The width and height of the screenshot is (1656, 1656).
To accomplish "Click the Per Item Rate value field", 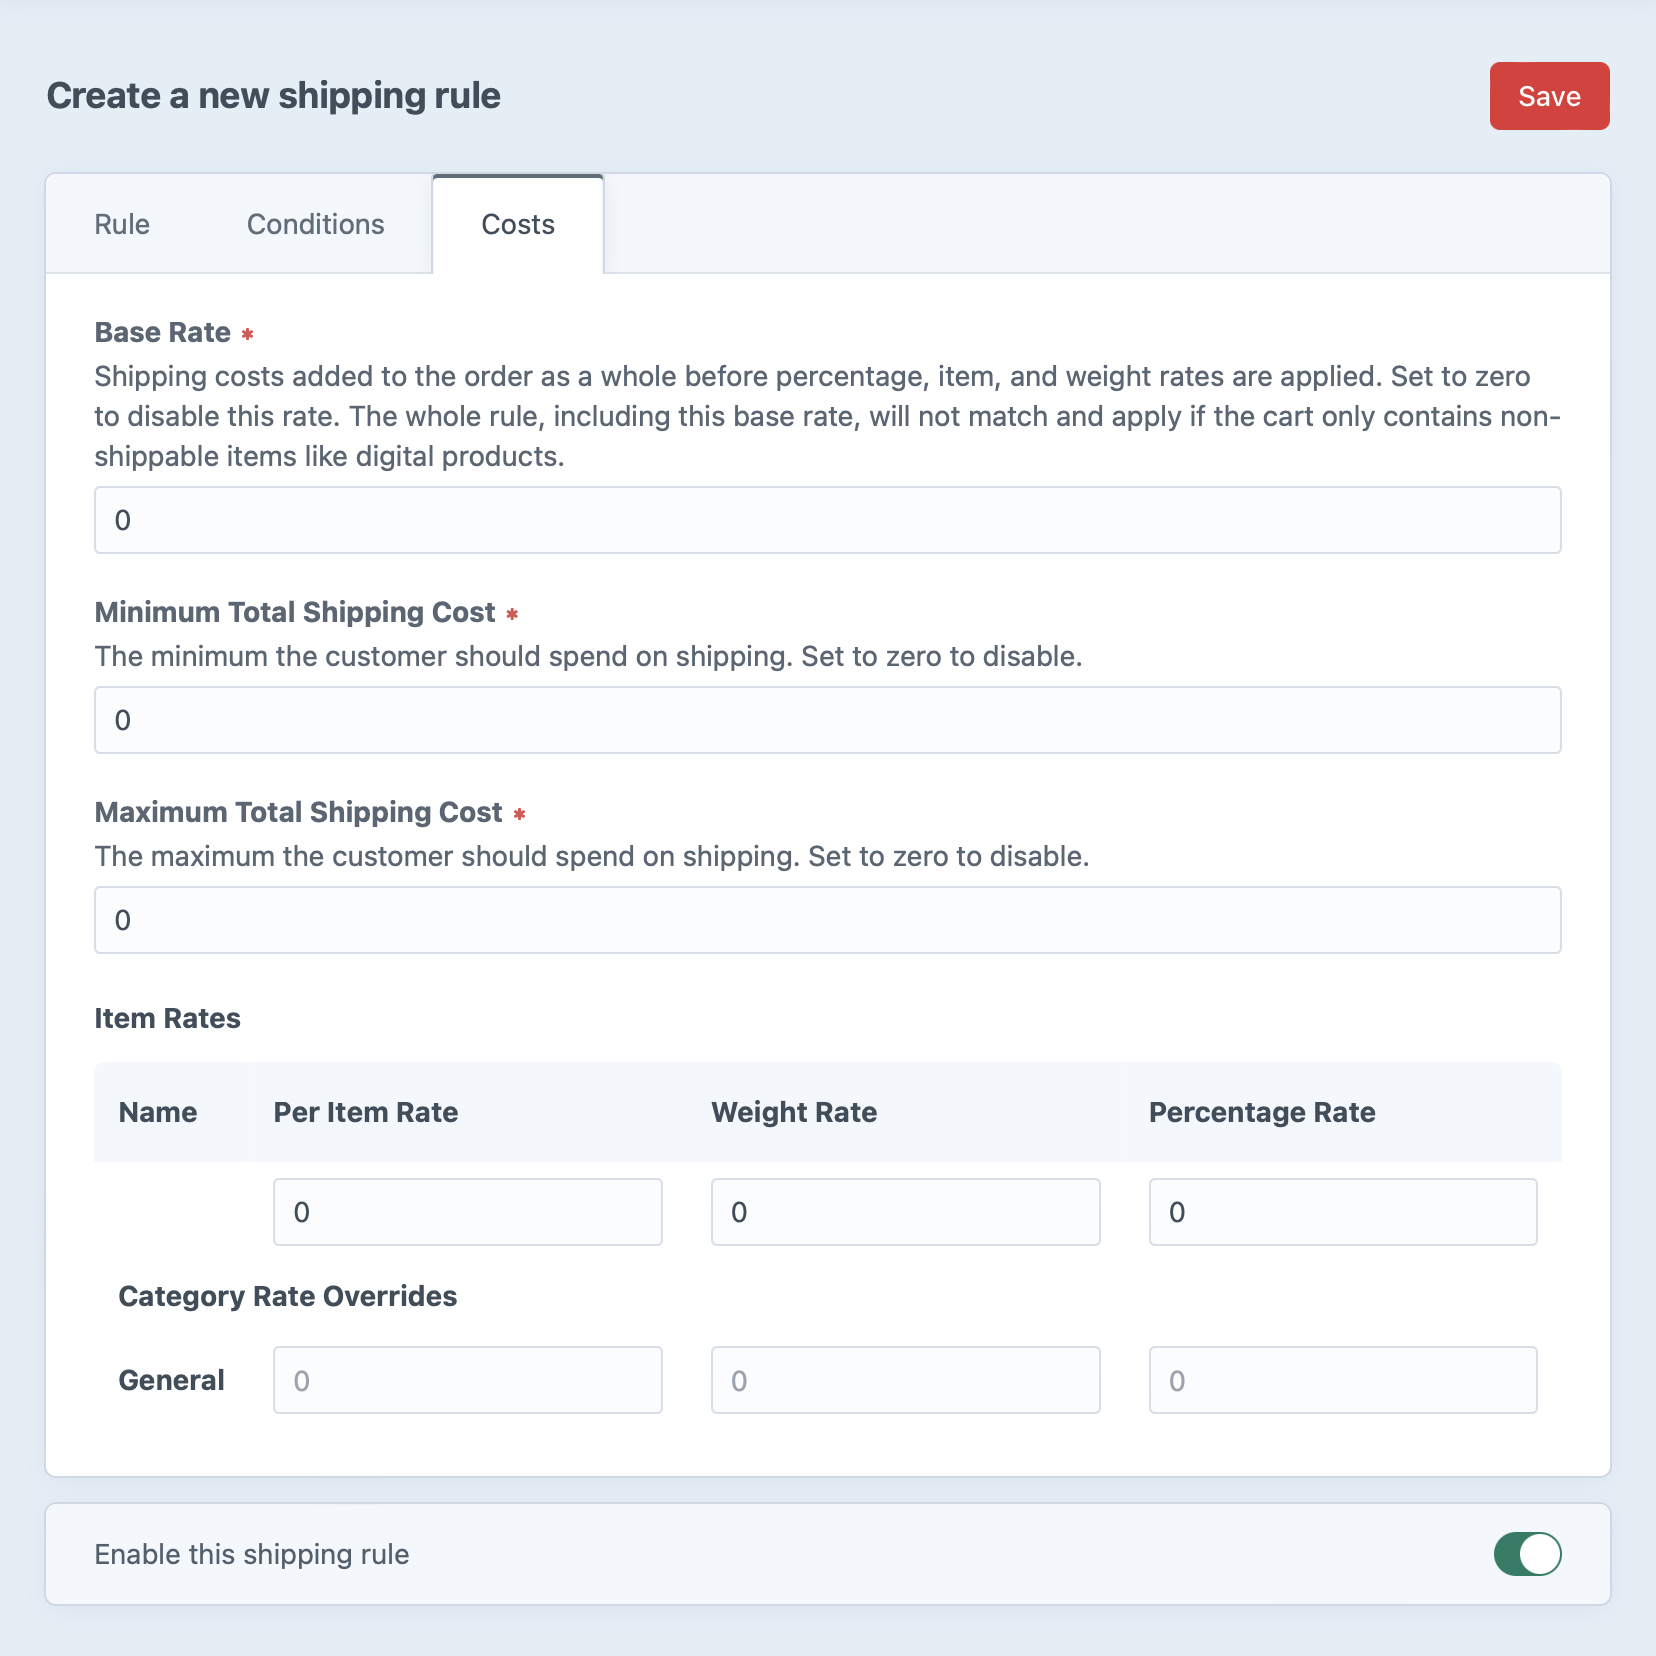I will [466, 1211].
